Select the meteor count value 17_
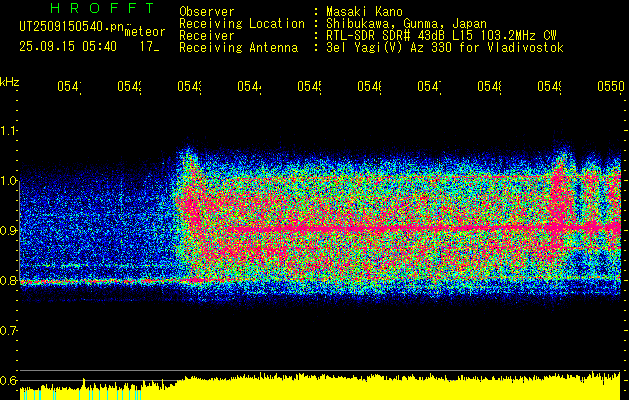 tap(150, 47)
